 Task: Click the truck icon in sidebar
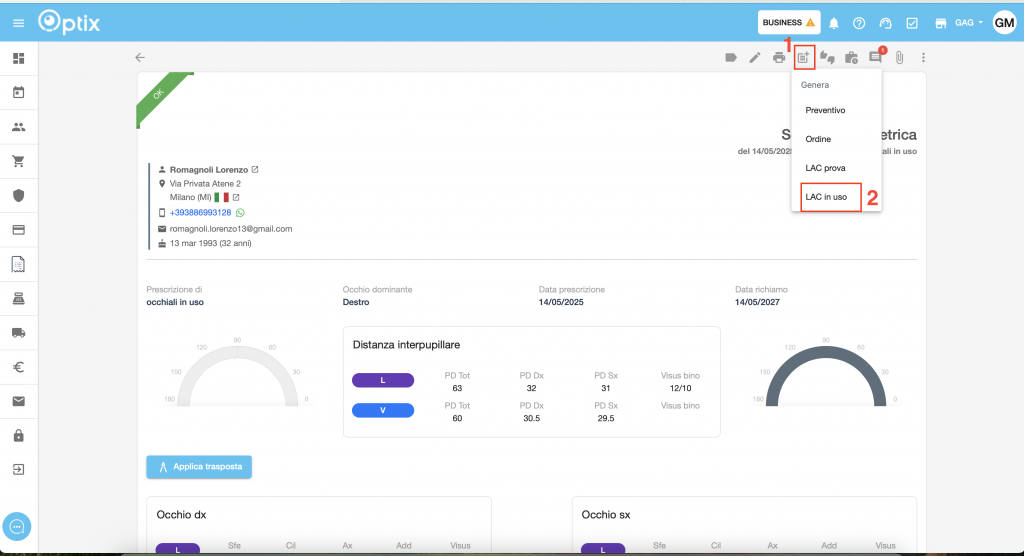[18, 332]
